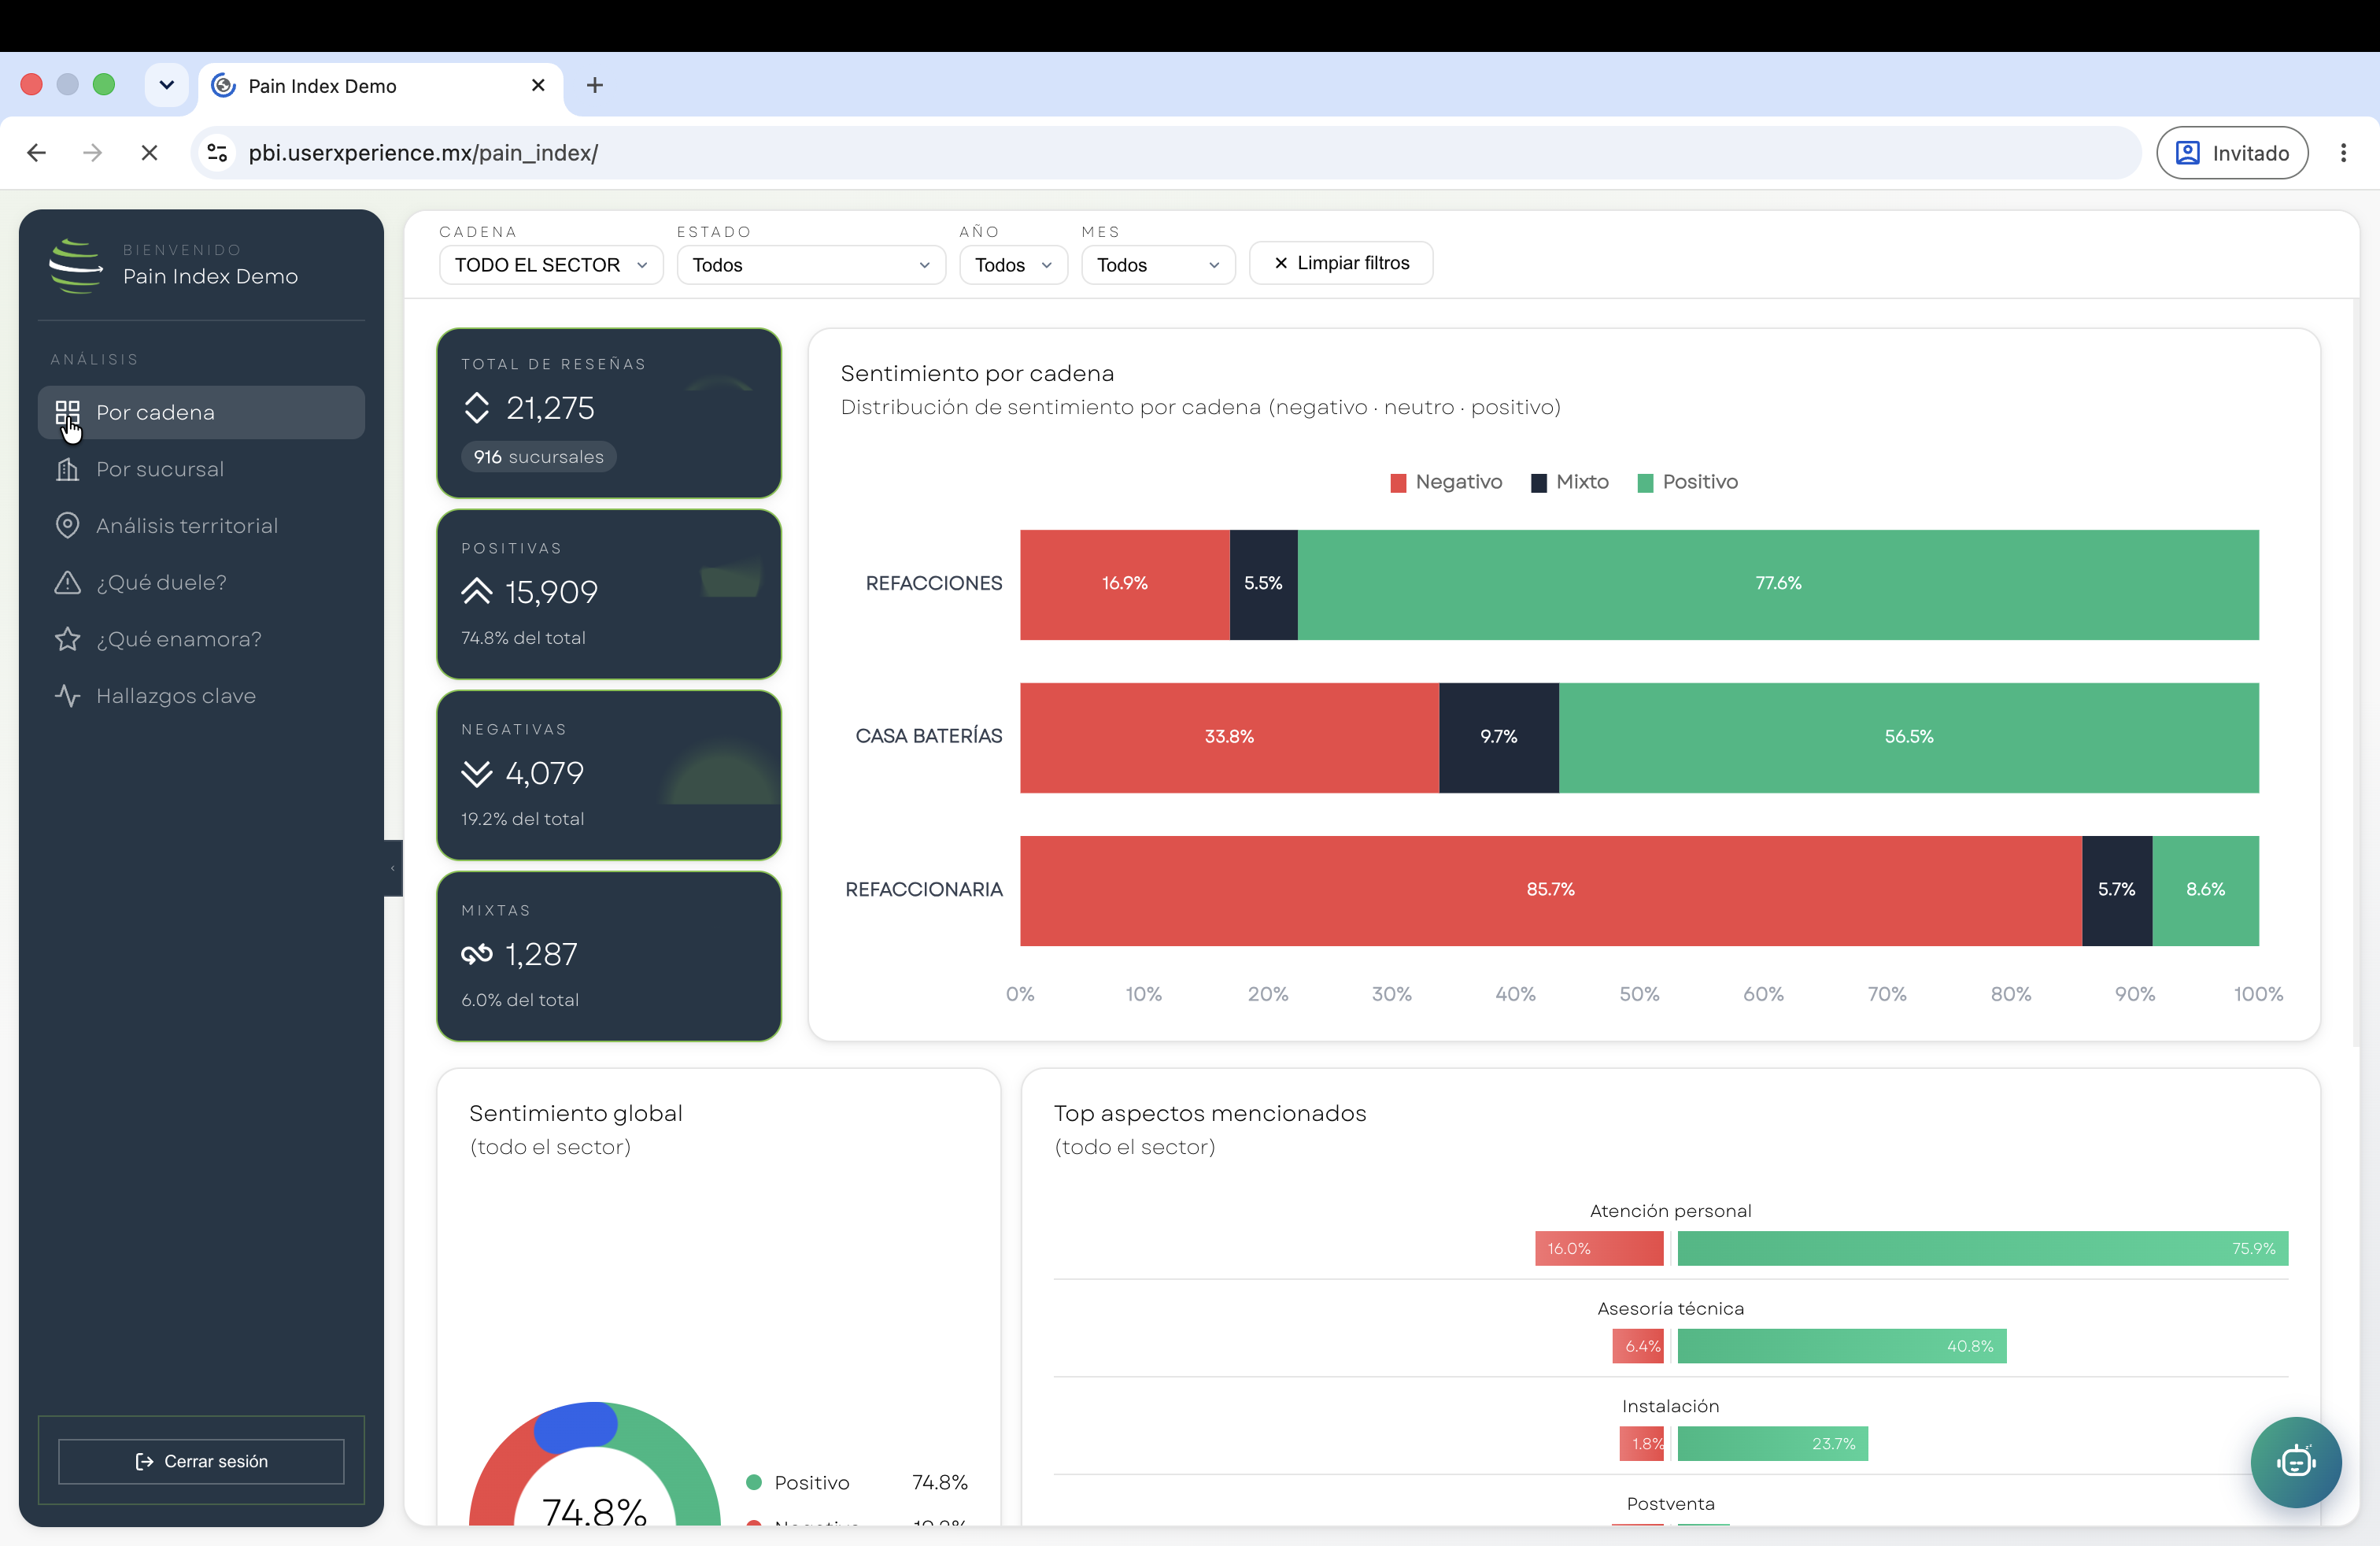
Task: Open the Chrome three-dot menu
Action: (2343, 153)
